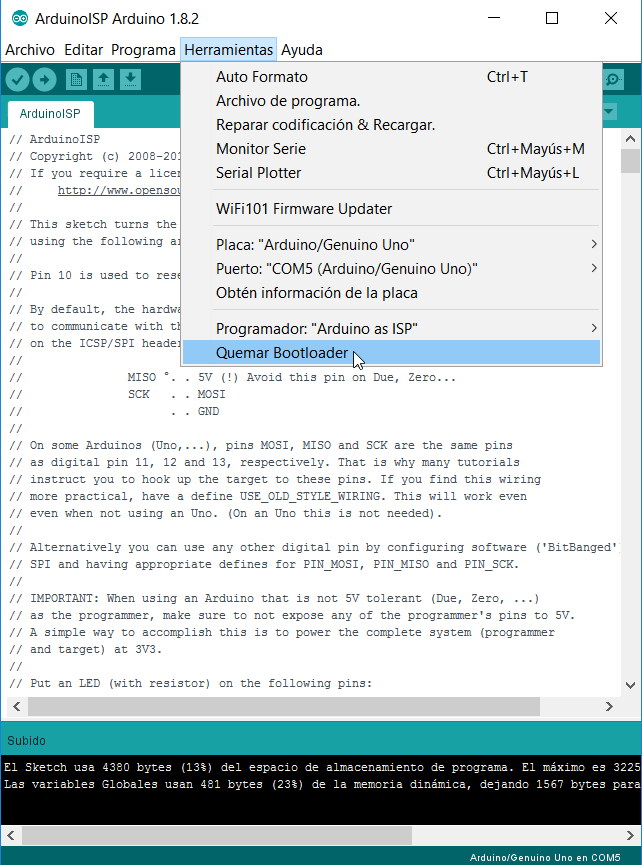The height and width of the screenshot is (865, 642).
Task: Open a sketch with the up-arrow icon
Action: point(103,79)
